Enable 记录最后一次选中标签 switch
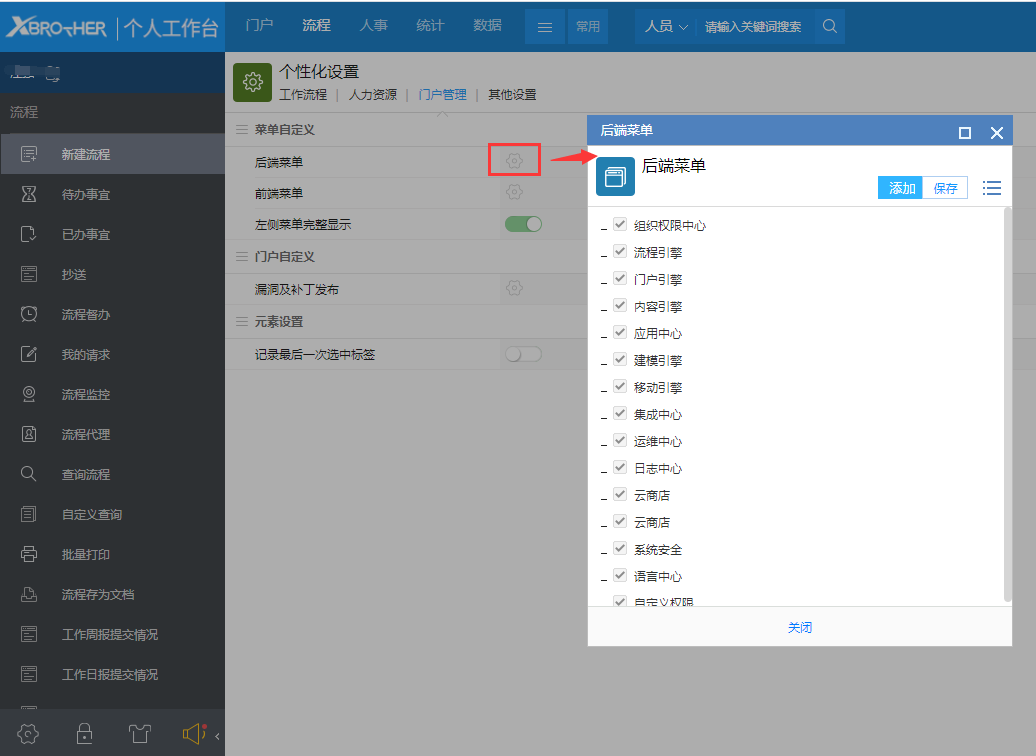 (523, 354)
